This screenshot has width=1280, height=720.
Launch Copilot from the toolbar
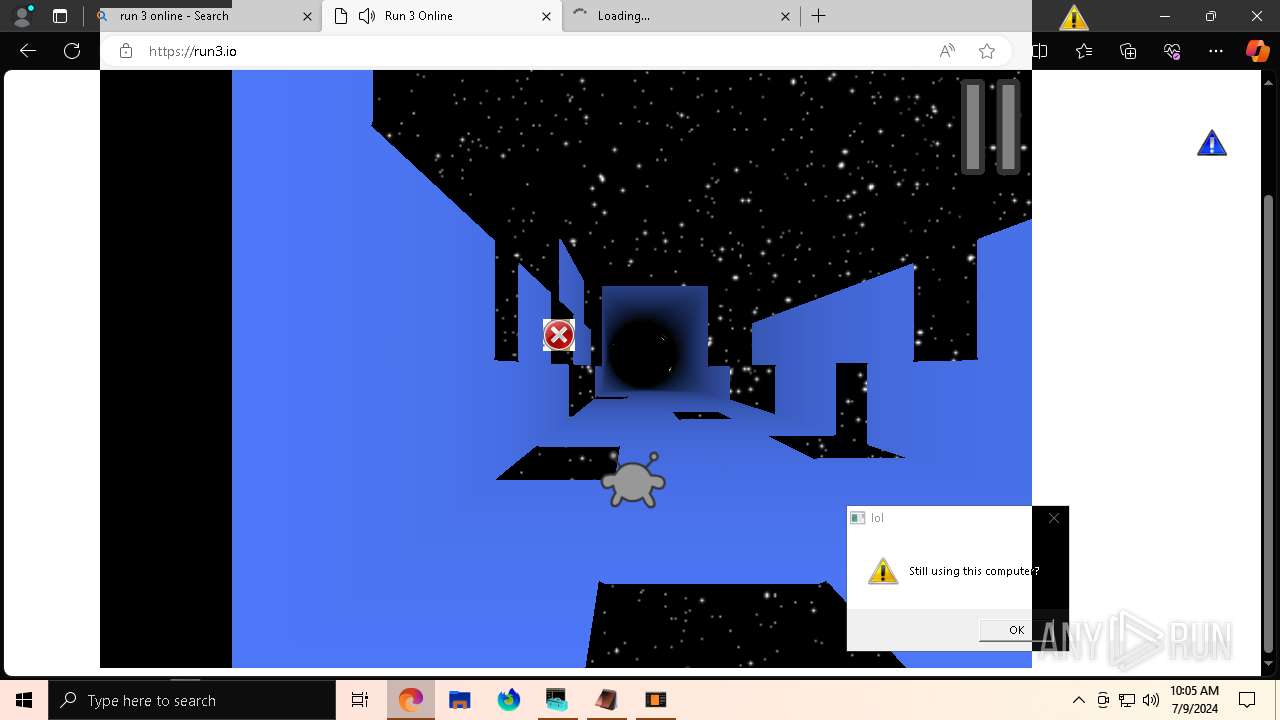pos(1257,51)
